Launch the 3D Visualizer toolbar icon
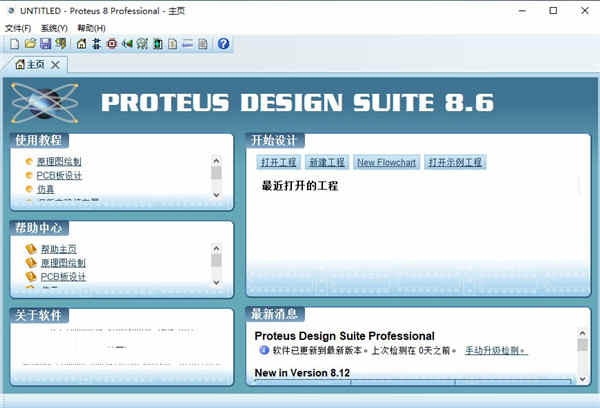This screenshot has width=600, height=408. [127, 44]
